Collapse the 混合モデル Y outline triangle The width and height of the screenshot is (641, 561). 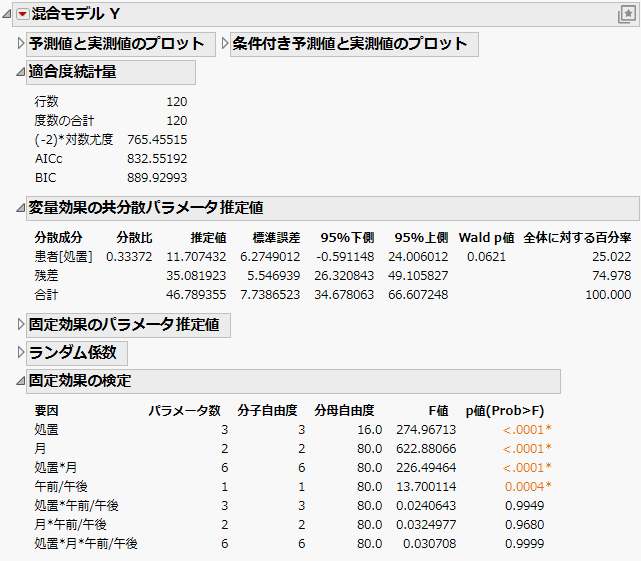point(7,14)
